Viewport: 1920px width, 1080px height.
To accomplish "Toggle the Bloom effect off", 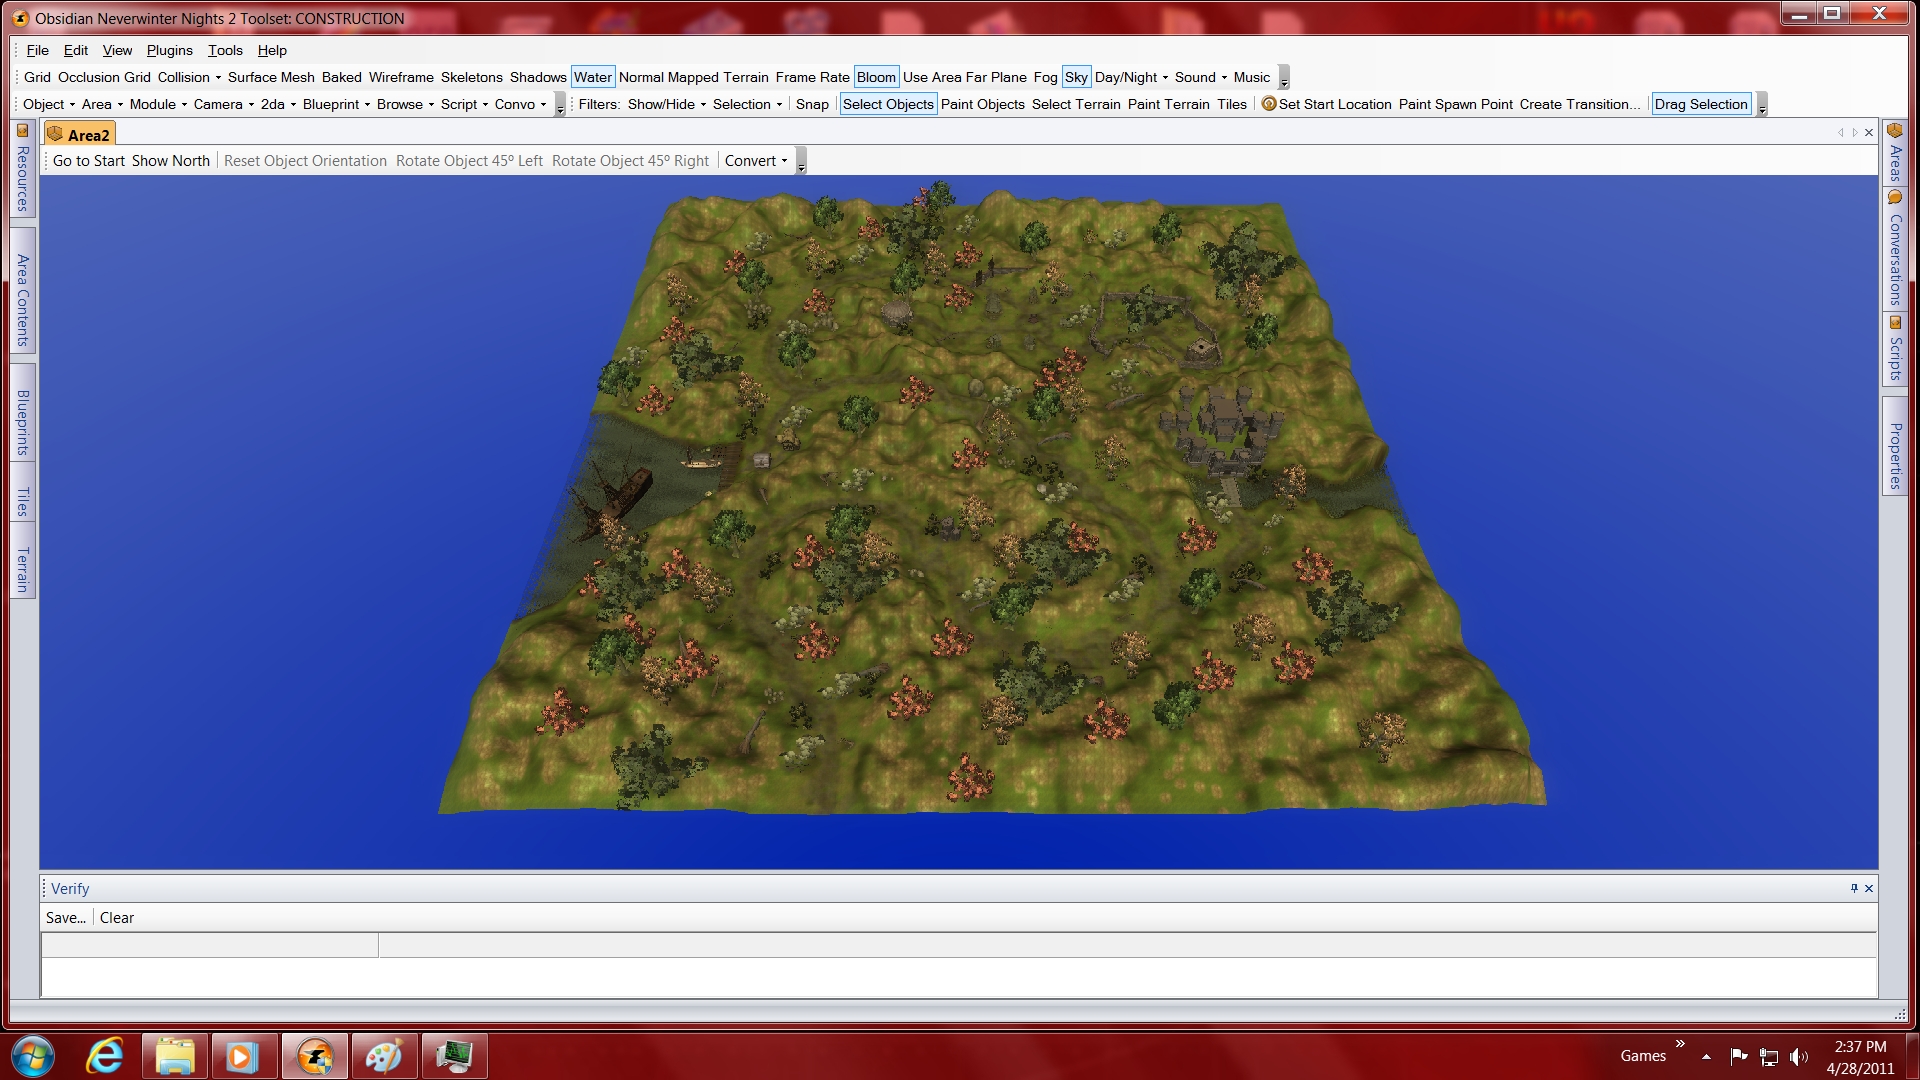I will [876, 77].
